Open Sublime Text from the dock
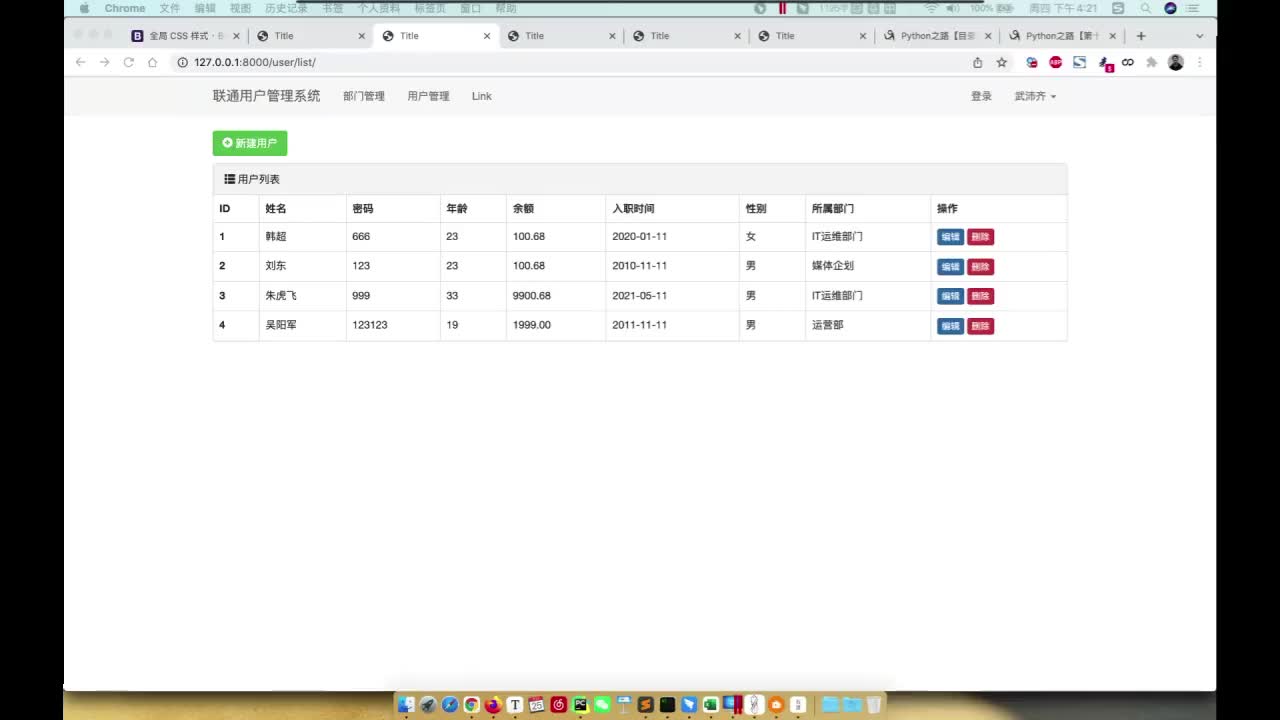 [646, 704]
